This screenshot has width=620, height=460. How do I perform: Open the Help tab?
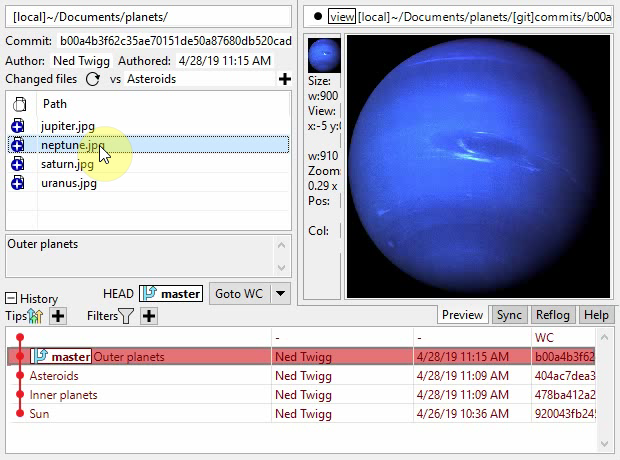coord(596,314)
